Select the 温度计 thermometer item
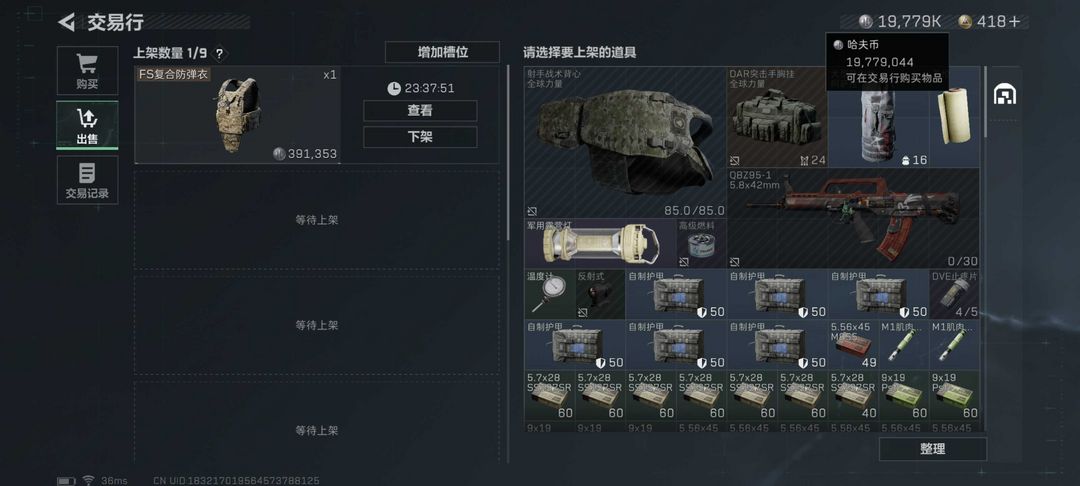The image size is (1080, 486). (x=549, y=294)
